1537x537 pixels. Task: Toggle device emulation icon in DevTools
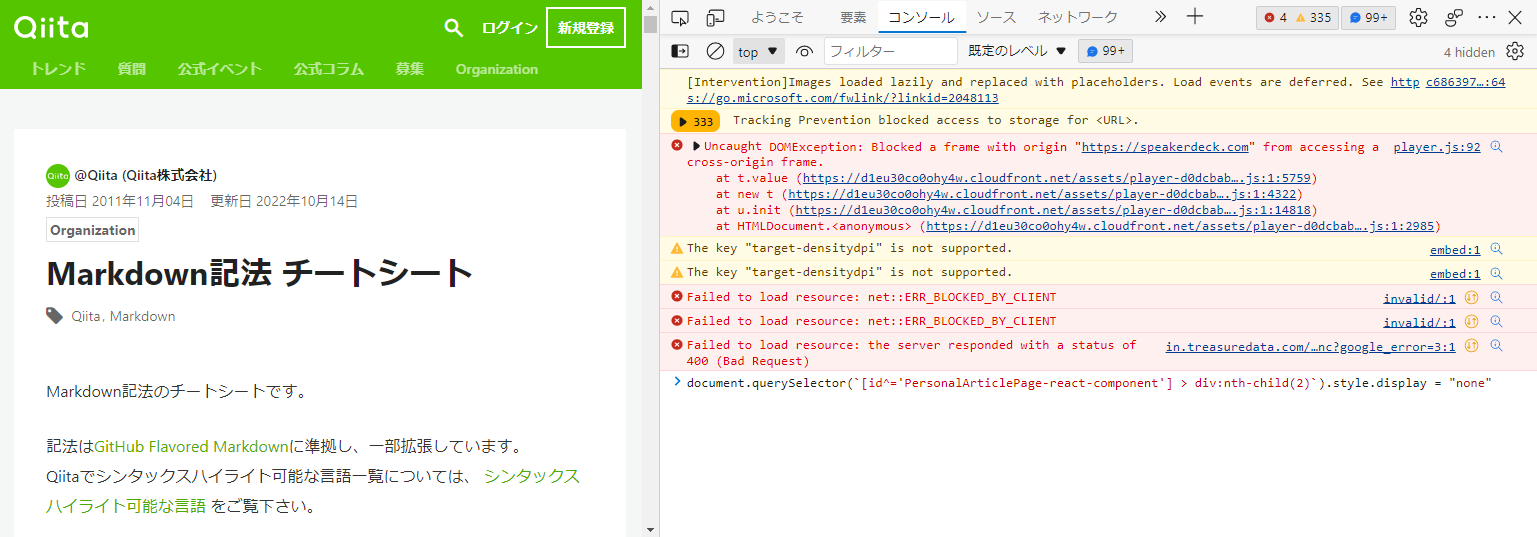coord(715,17)
